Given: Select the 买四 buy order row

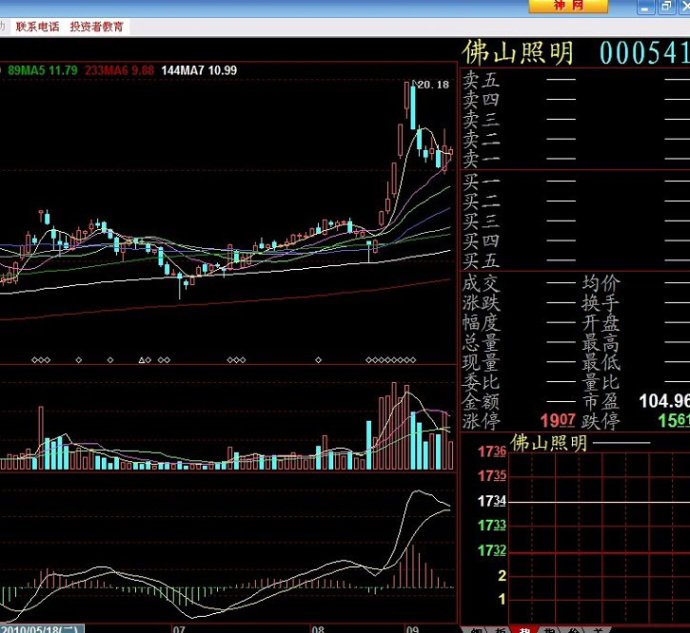Looking at the screenshot, I should 575,241.
